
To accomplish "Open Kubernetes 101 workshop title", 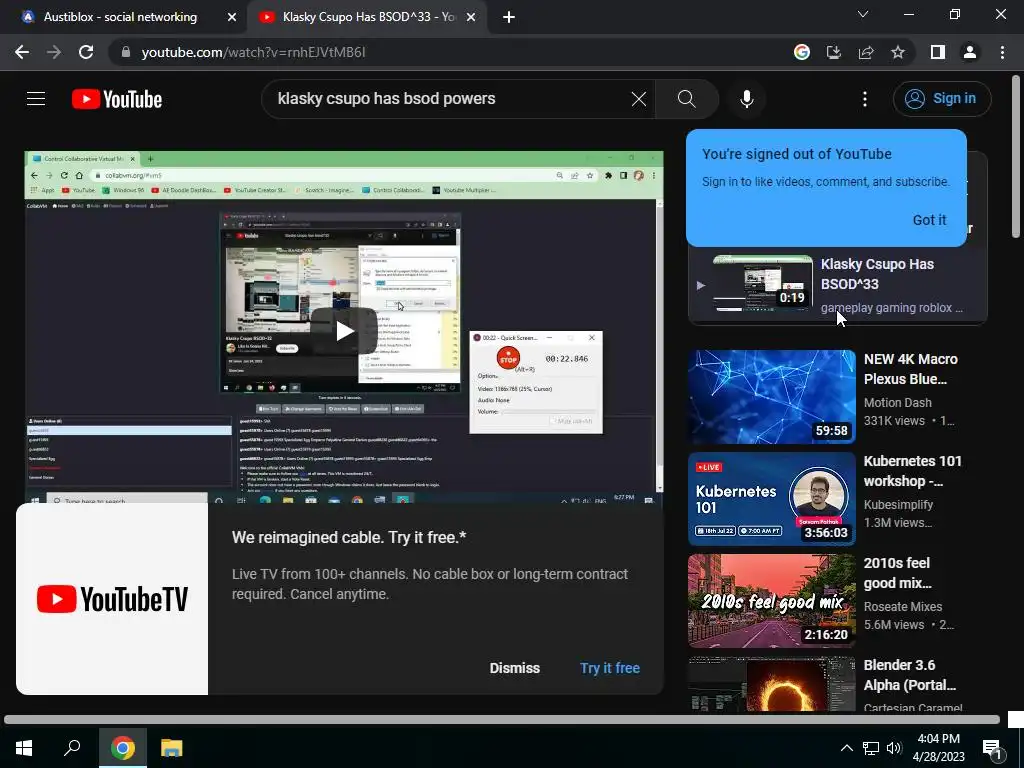I will [x=912, y=471].
